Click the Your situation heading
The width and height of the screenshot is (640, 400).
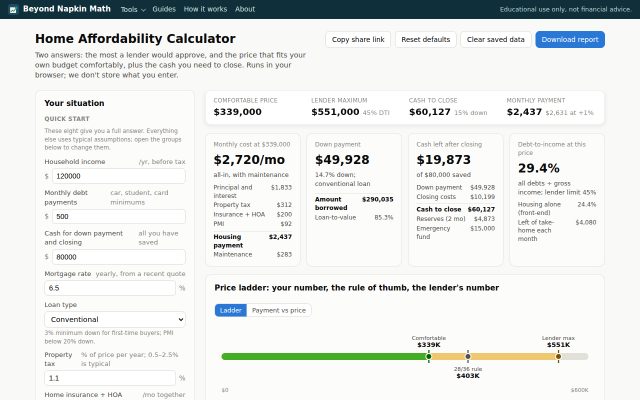[x=74, y=103]
